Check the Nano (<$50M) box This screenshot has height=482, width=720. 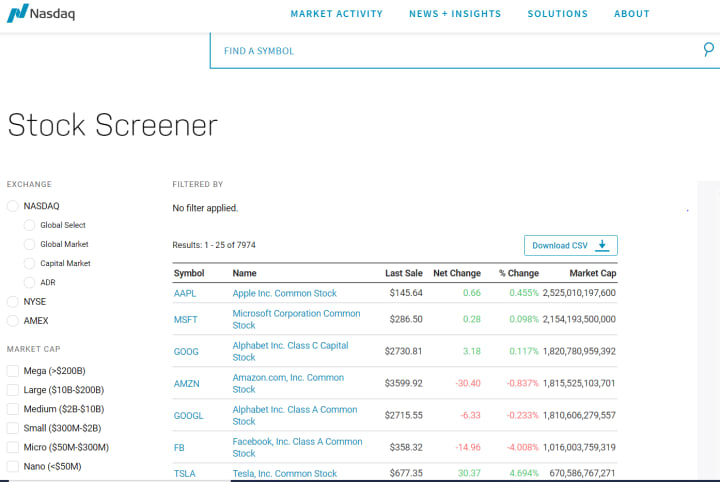tap(13, 466)
